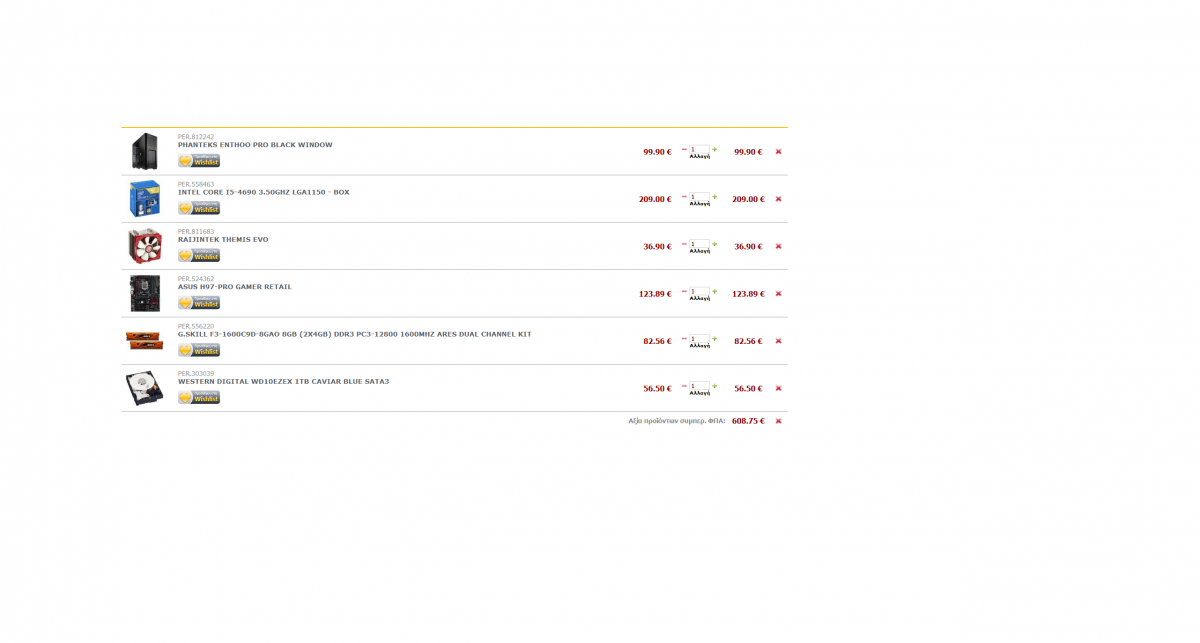Remove Intel Core i5-4690 from cart
The image size is (1200, 643).
tap(778, 199)
